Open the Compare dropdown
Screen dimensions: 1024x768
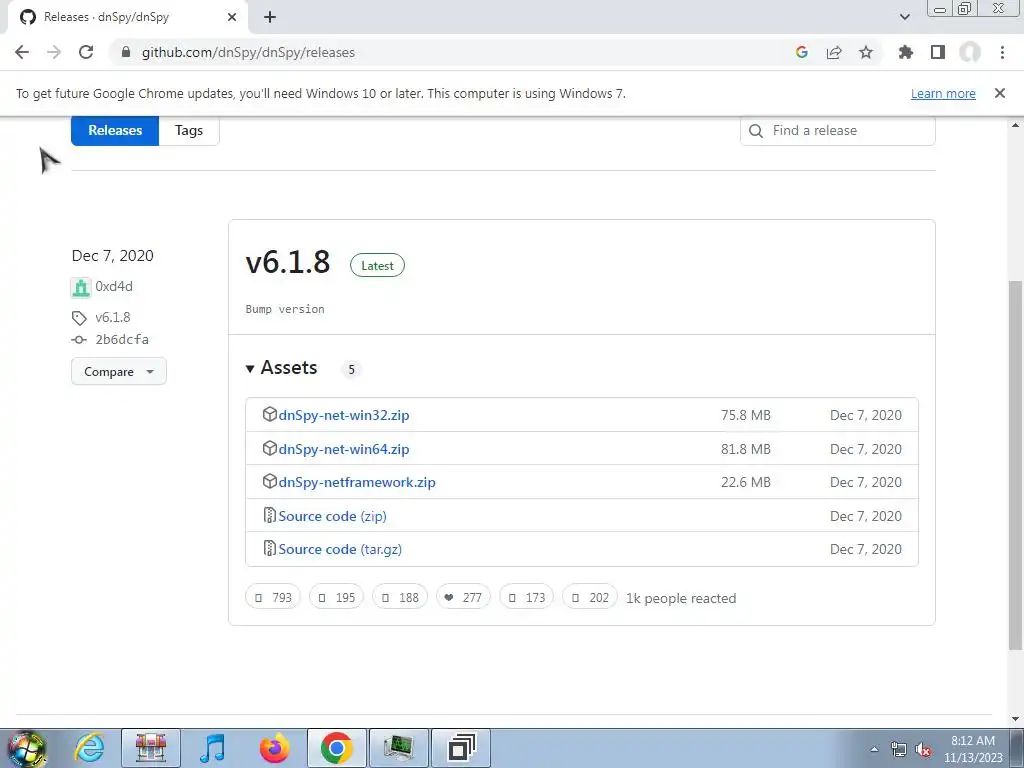click(119, 371)
